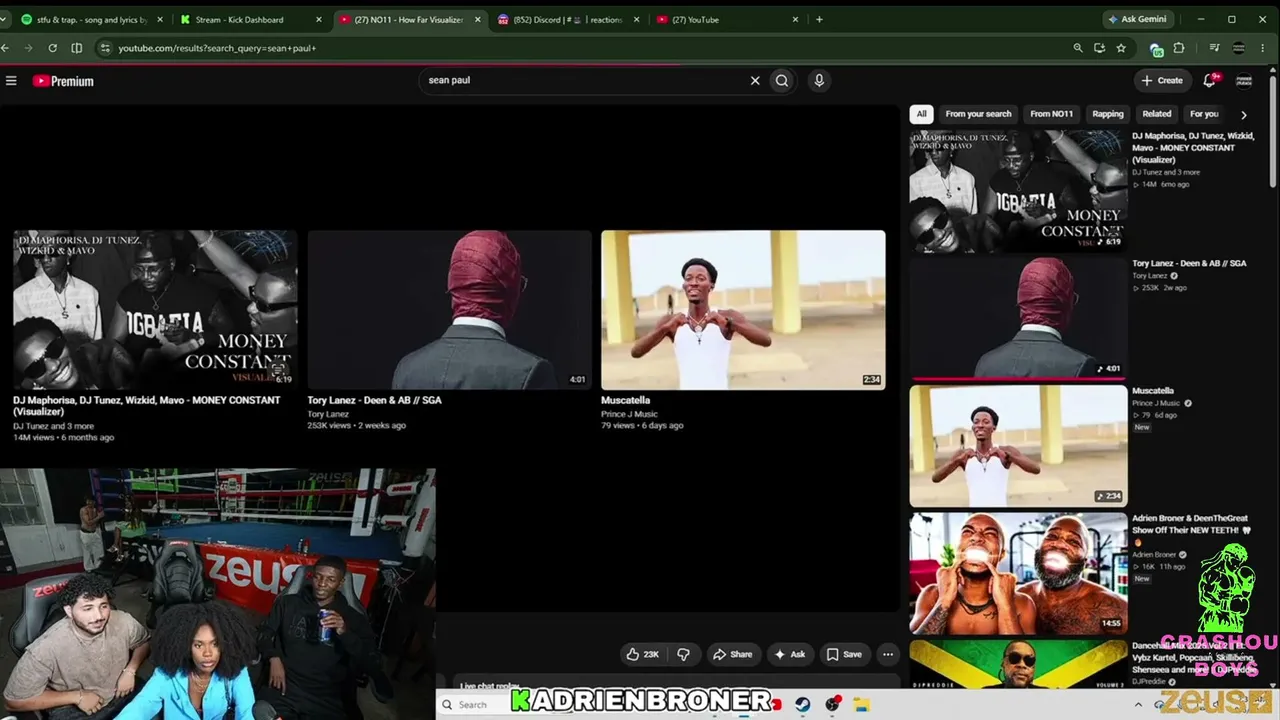Save the video to a playlist
This screenshot has width=1280, height=720.
(x=843, y=655)
